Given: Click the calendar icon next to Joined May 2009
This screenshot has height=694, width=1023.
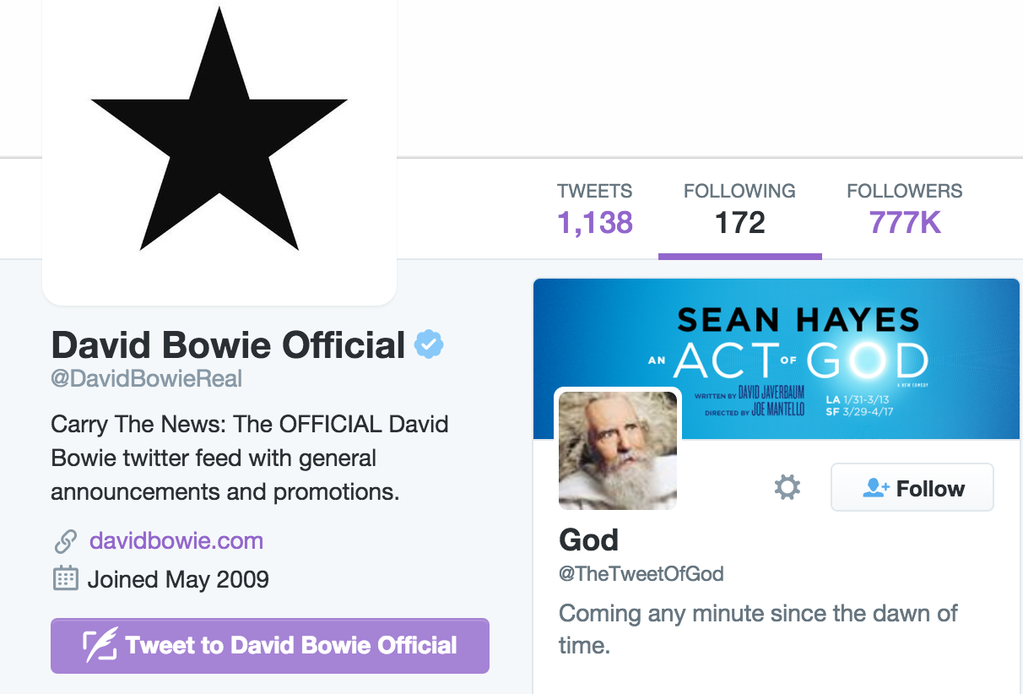Looking at the screenshot, I should pos(64,579).
